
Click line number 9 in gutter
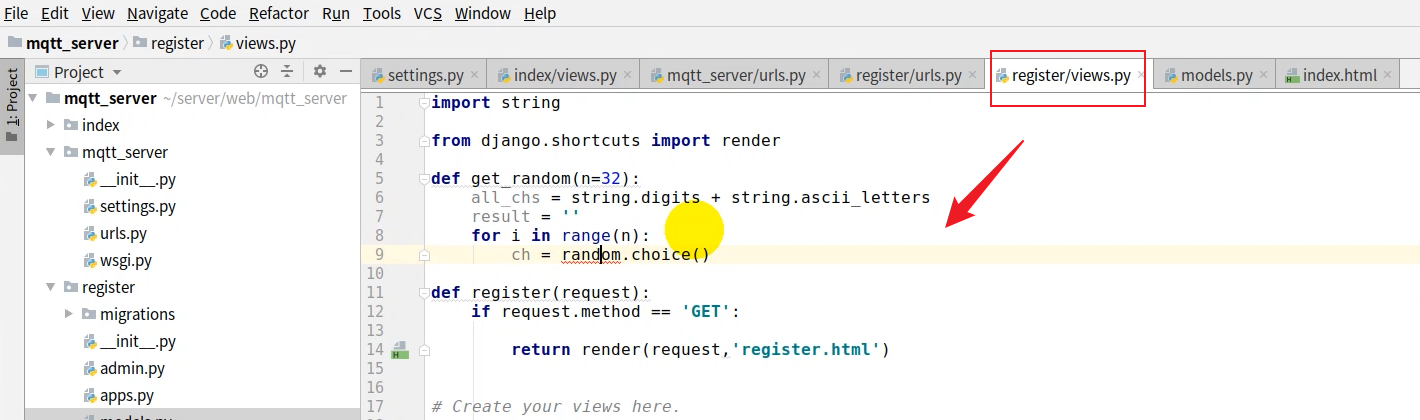[378, 255]
